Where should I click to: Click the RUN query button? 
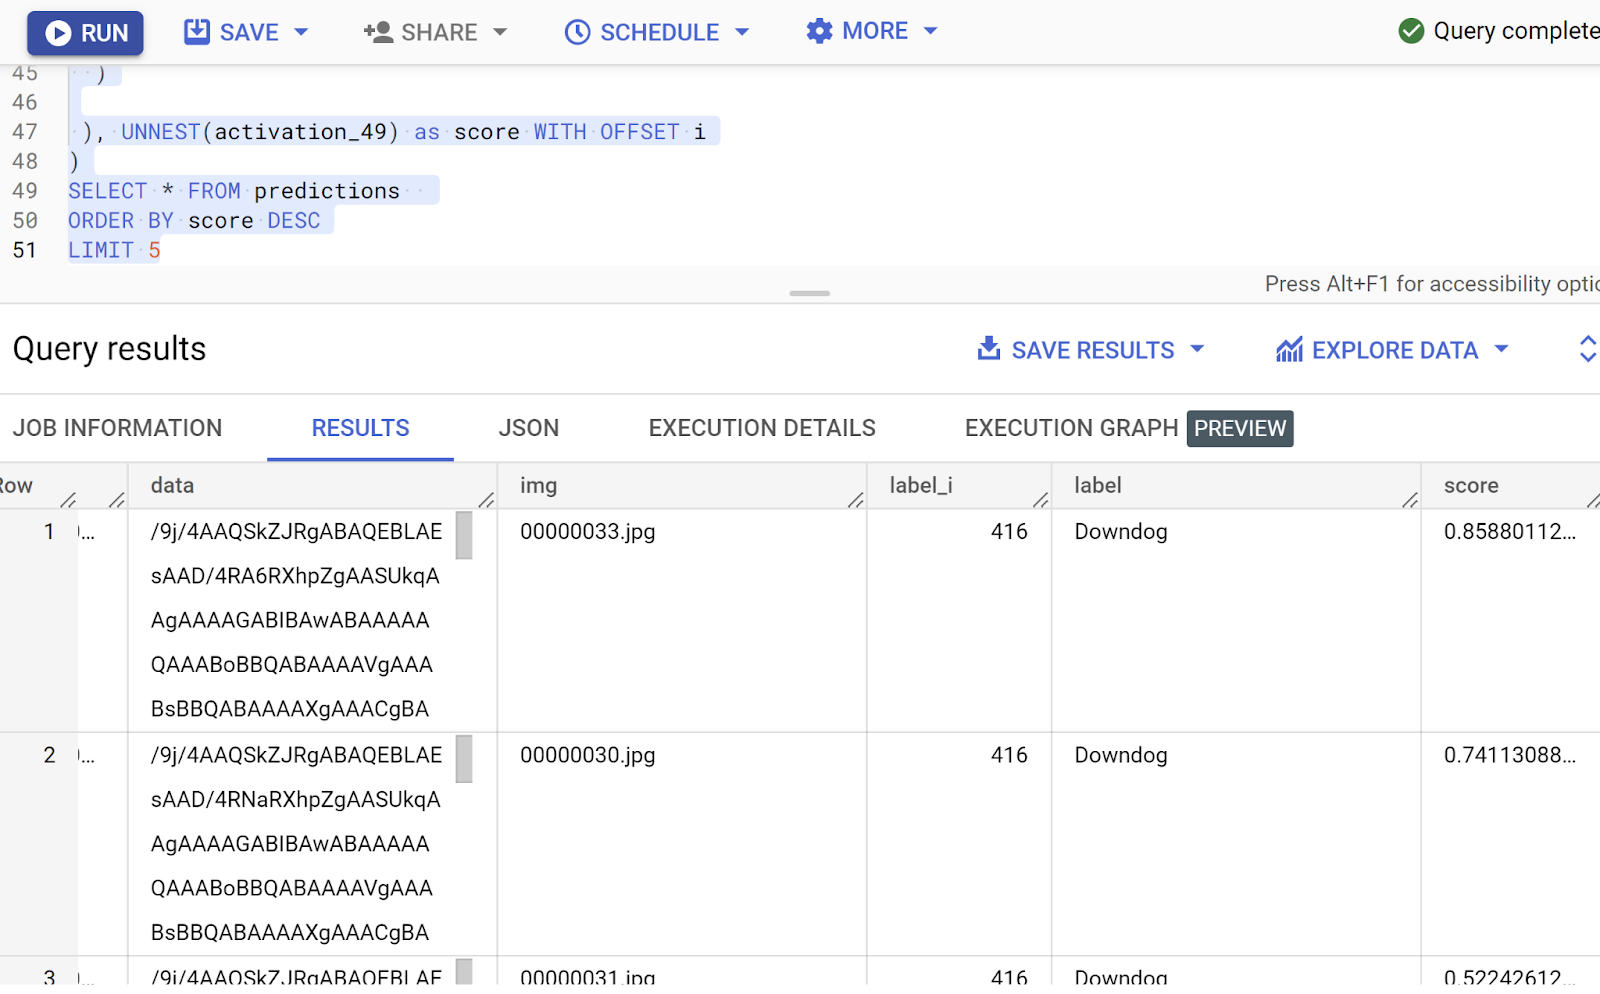[x=85, y=33]
